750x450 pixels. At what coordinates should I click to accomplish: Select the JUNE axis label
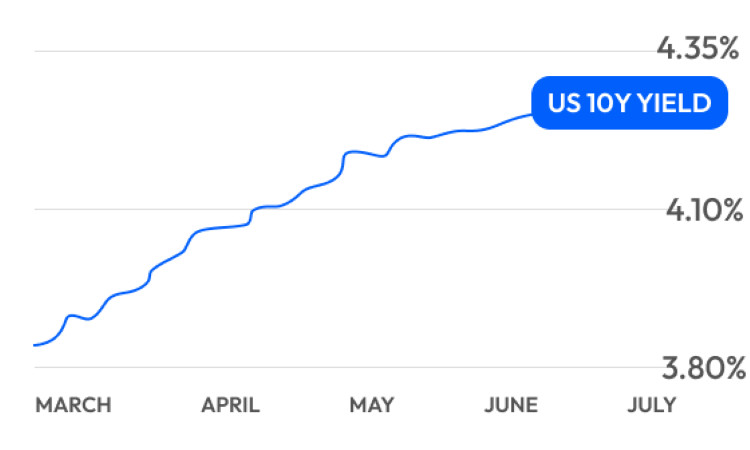(x=511, y=405)
